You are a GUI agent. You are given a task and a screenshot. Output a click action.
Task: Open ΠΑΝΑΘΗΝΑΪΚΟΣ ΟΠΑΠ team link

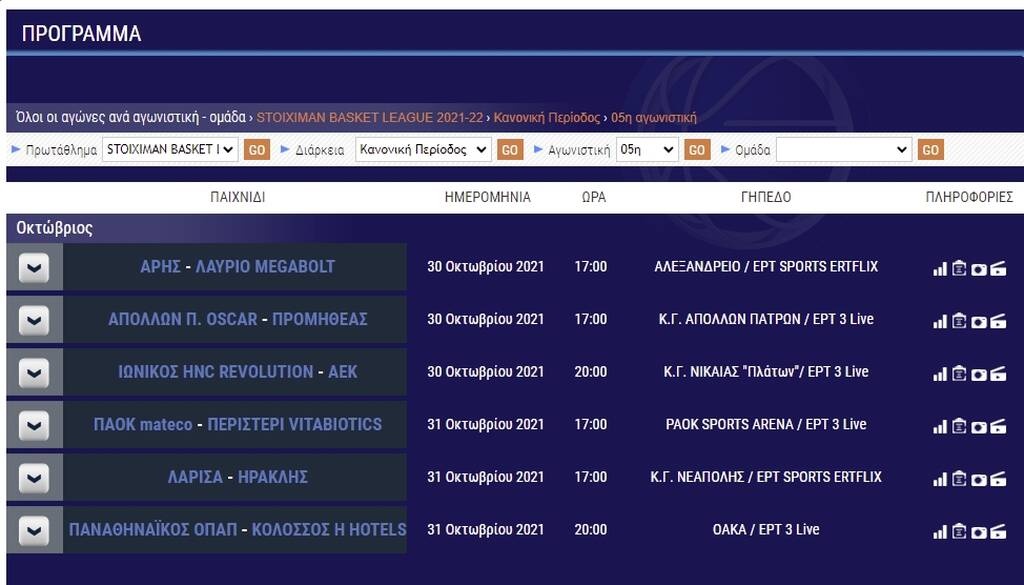[153, 530]
